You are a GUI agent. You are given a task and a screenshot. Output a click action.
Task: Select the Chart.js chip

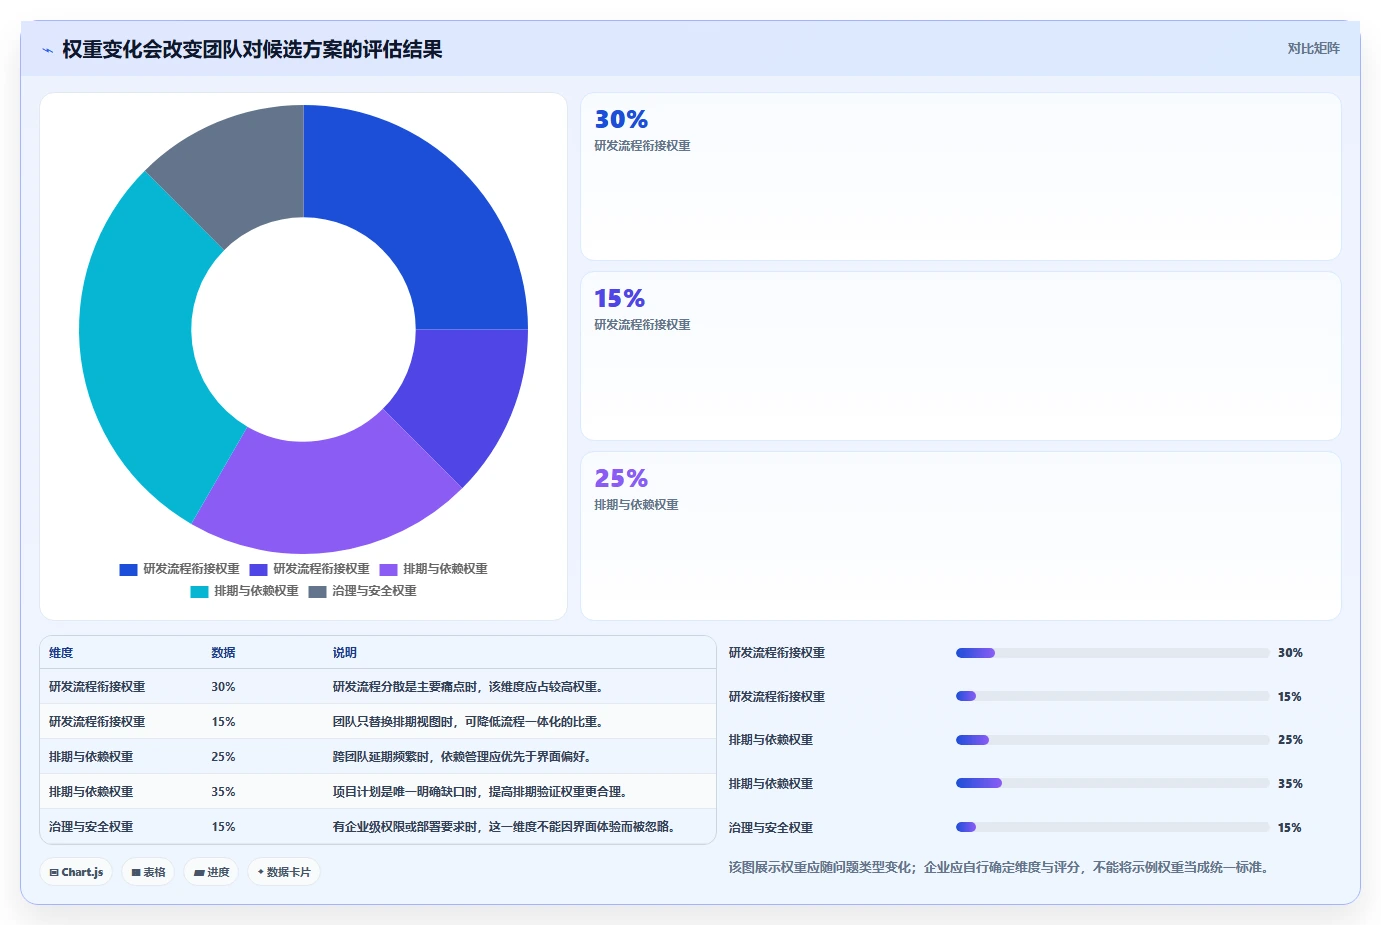pos(76,872)
